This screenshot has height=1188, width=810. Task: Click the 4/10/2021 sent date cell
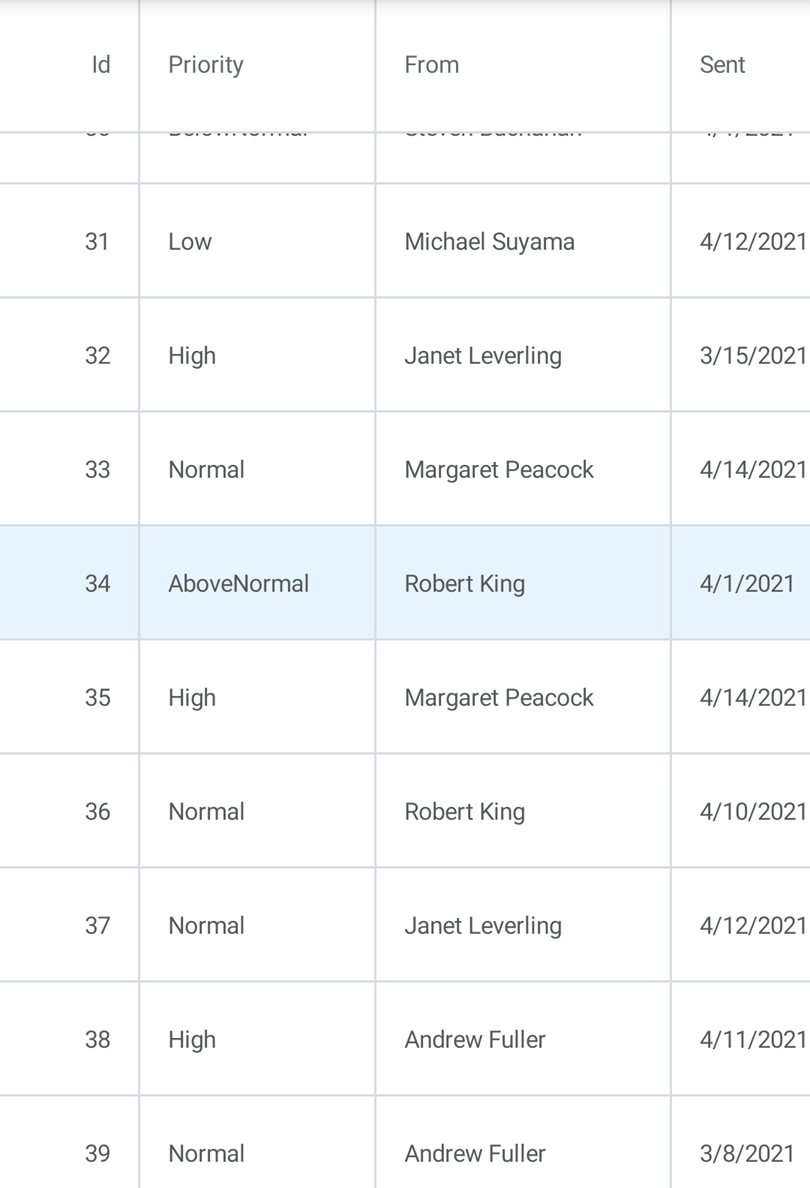tap(752, 812)
